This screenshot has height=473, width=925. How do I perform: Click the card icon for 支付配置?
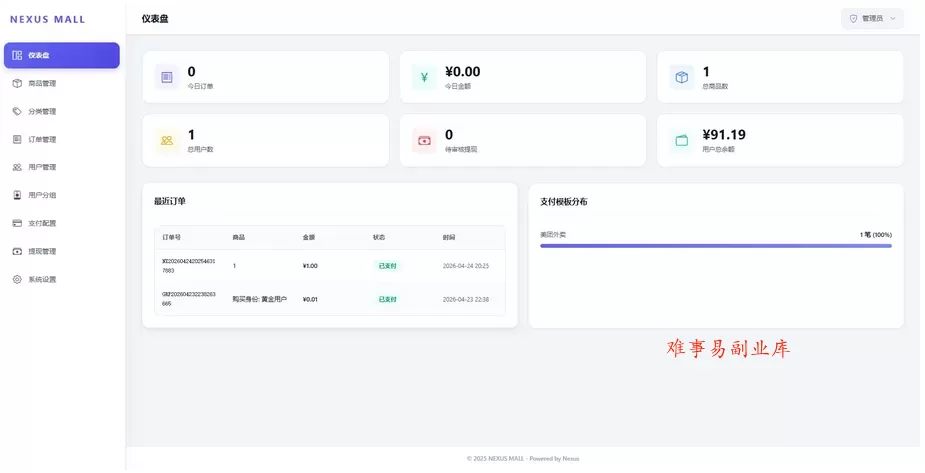tap(17, 224)
